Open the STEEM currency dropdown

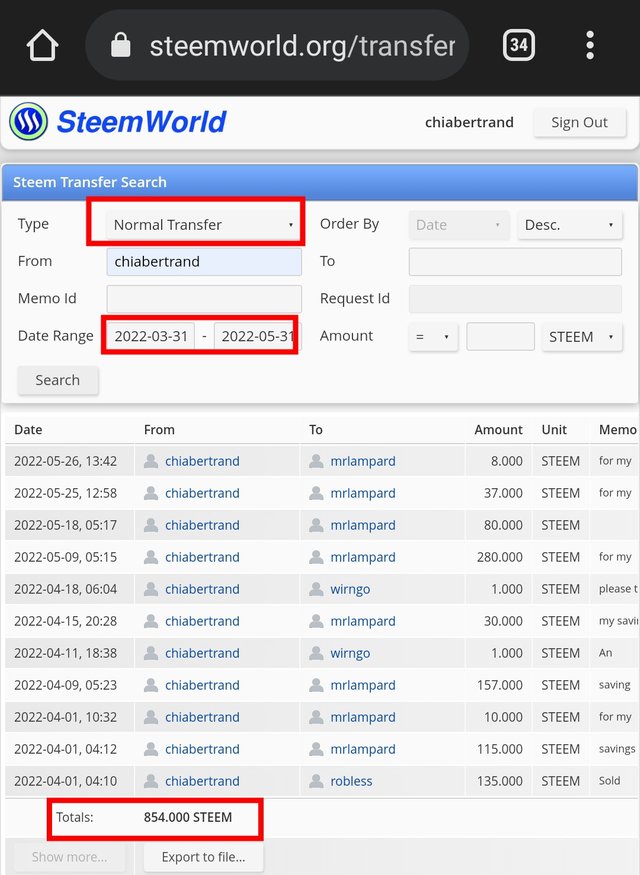pos(581,337)
